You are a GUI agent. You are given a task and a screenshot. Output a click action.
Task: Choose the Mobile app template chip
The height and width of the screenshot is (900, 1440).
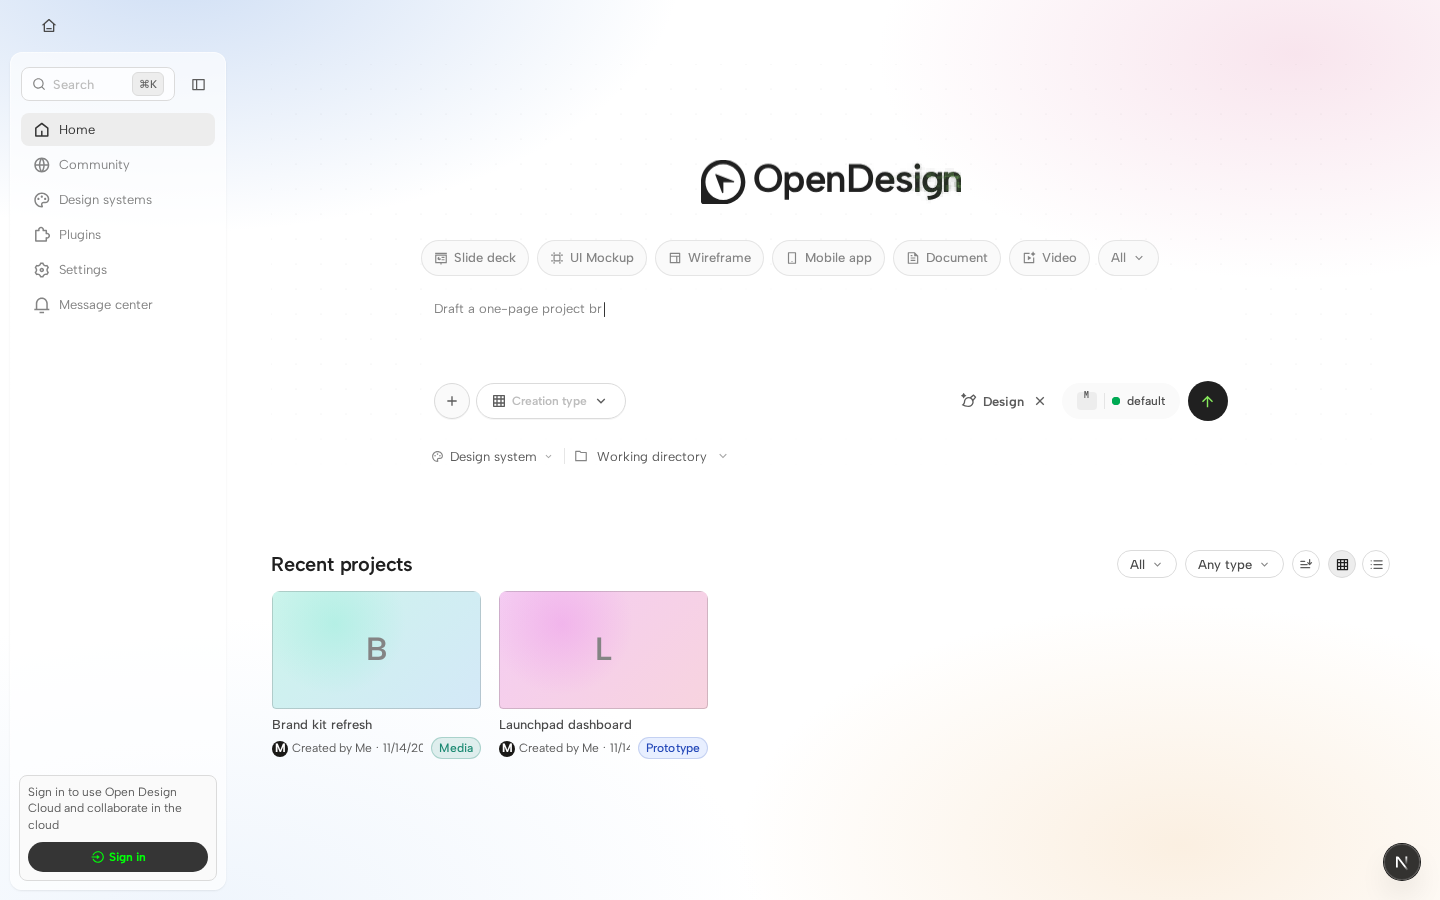tap(828, 258)
